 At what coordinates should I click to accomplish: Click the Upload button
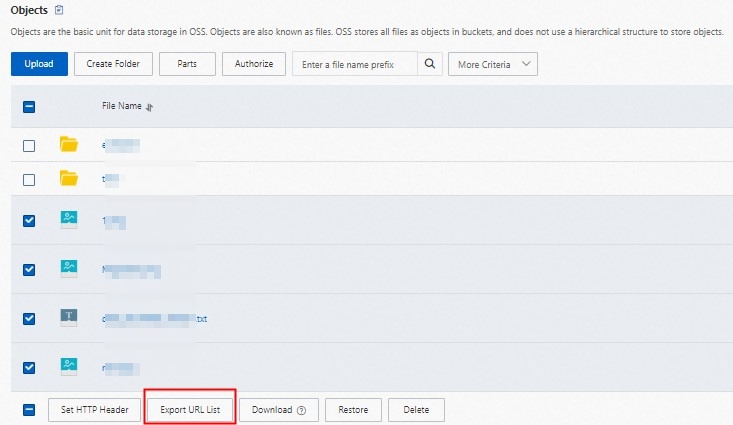[x=39, y=64]
